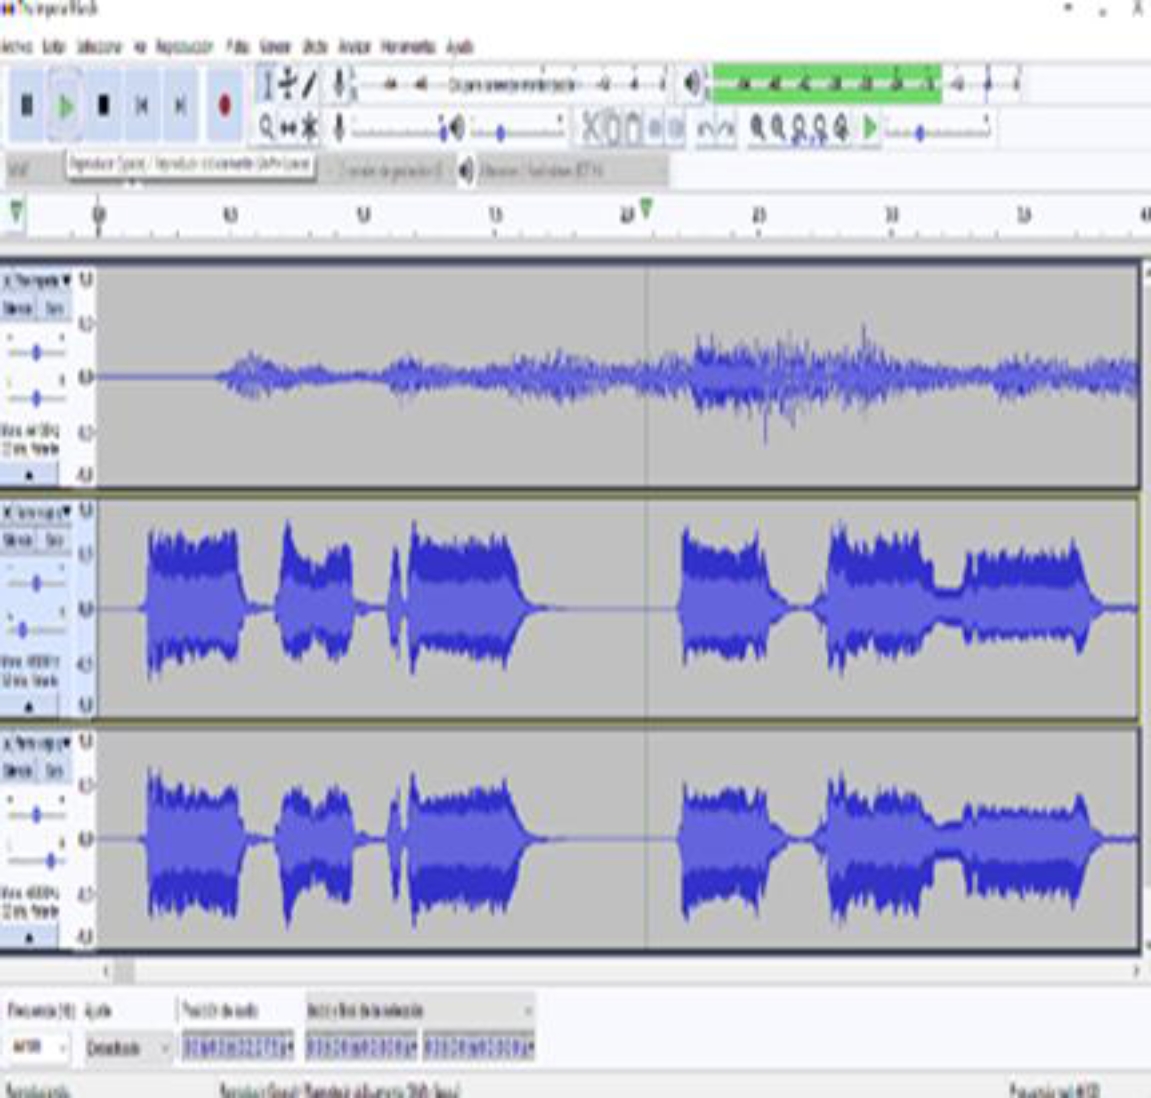This screenshot has width=1151, height=1098.
Task: Open the project frequency (Hz) dropdown
Action: click(x=63, y=1047)
